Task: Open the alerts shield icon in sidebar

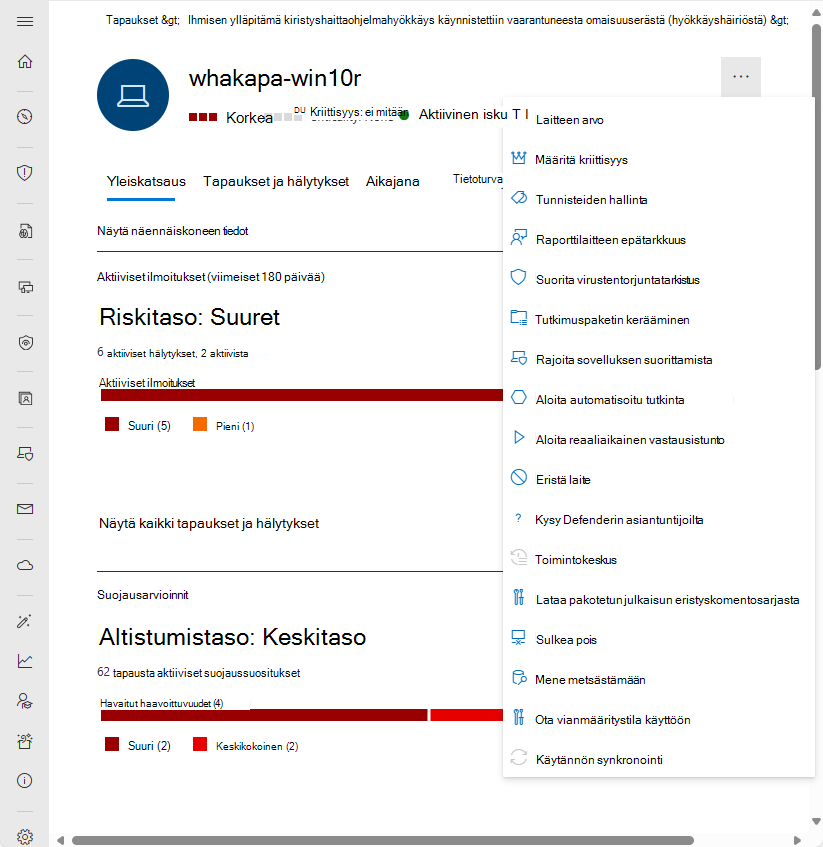Action: pyautogui.click(x=26, y=172)
